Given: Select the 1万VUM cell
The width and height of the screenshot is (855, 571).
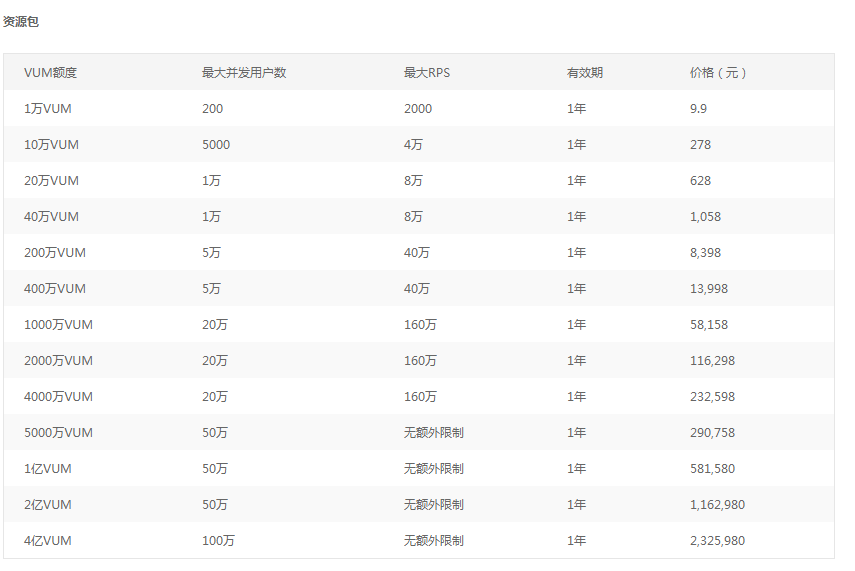Looking at the screenshot, I should point(47,109).
